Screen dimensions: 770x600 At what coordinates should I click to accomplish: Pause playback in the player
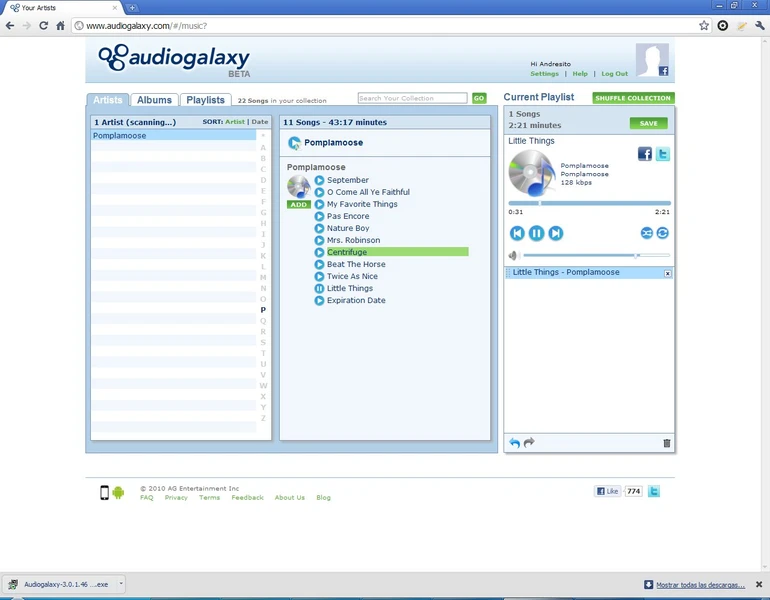(536, 233)
